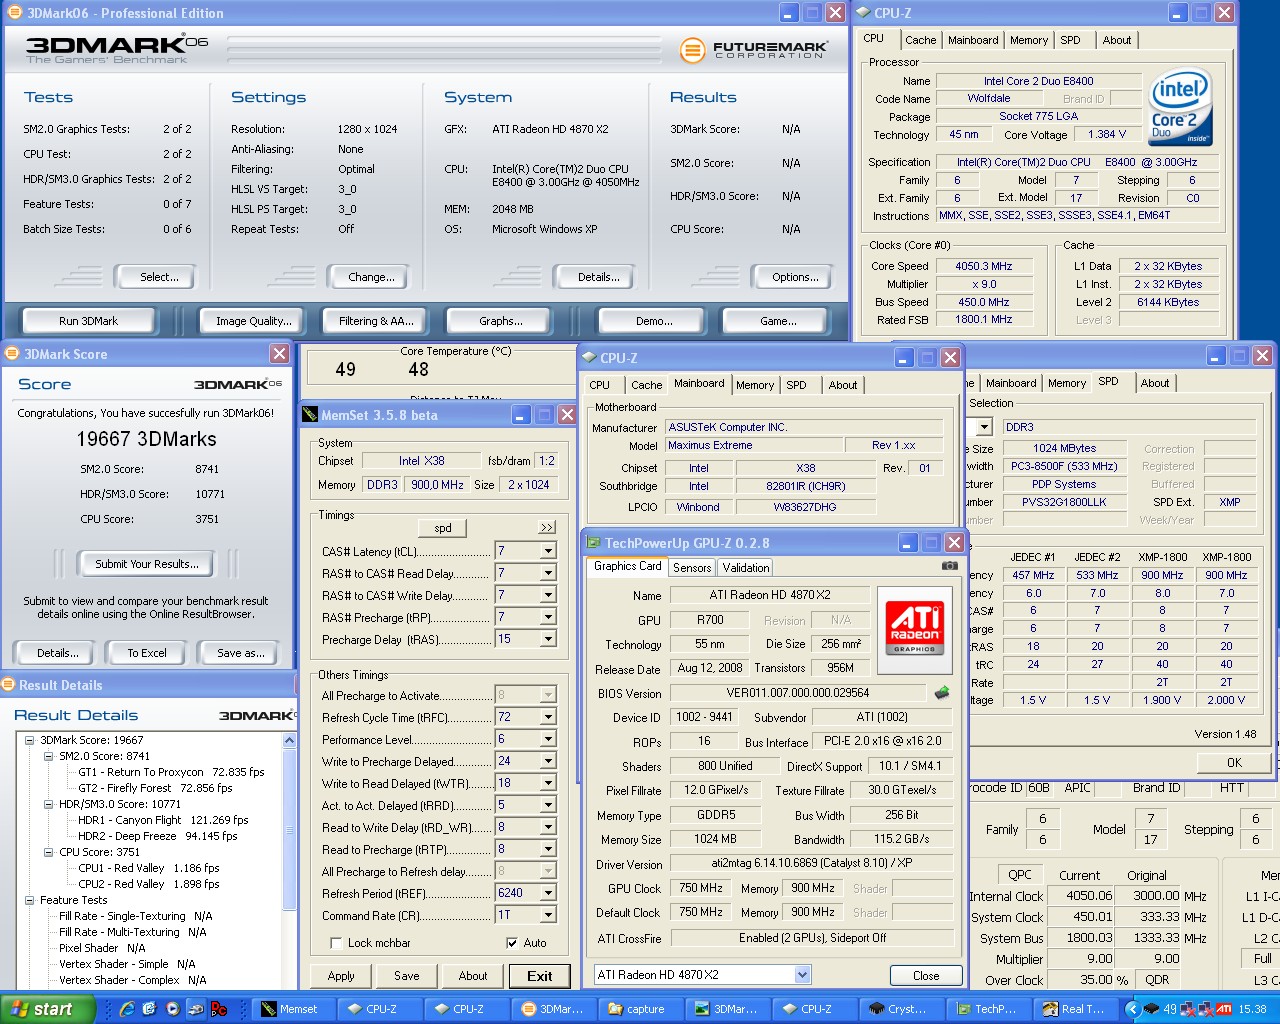Open the GPU-Z graphics card selection dropdown

click(x=802, y=975)
